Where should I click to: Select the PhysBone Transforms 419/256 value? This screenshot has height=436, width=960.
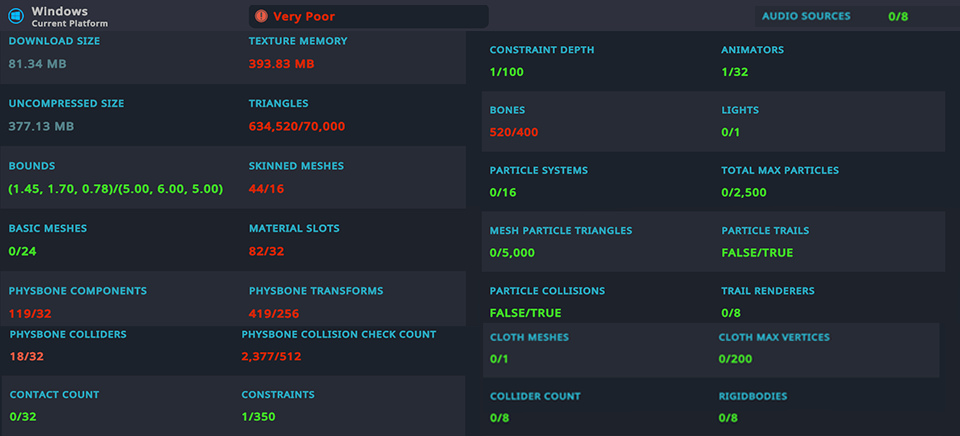275,314
